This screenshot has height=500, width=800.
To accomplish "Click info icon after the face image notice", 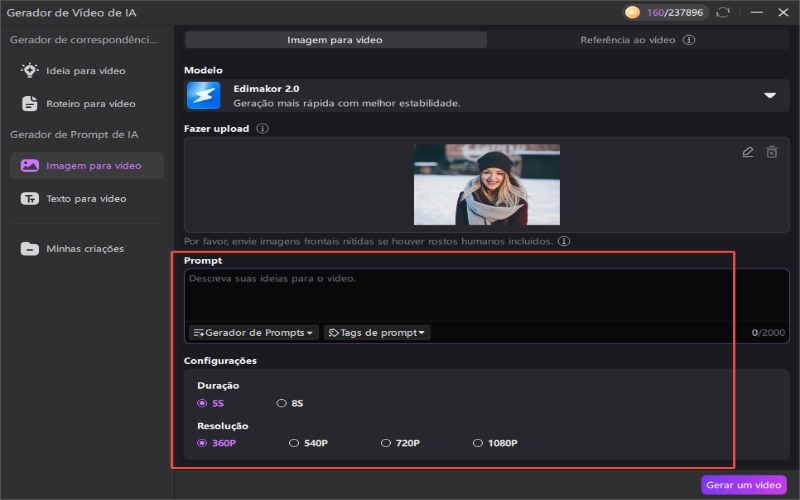I will point(564,242).
